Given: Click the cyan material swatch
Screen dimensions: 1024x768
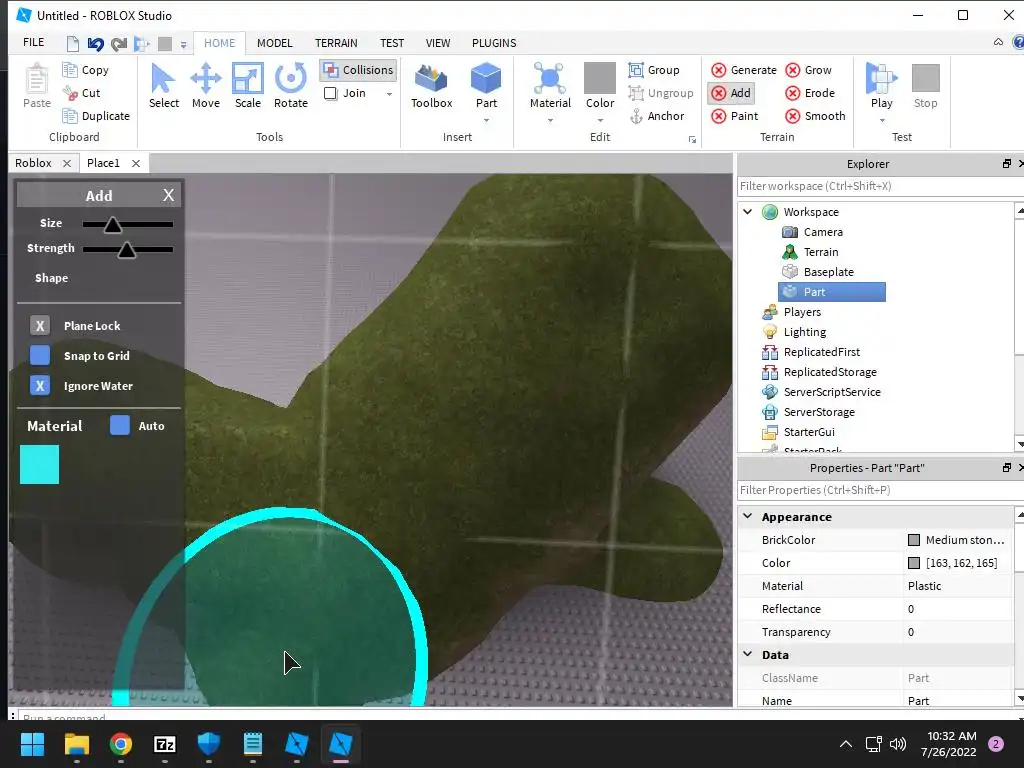Looking at the screenshot, I should [39, 464].
